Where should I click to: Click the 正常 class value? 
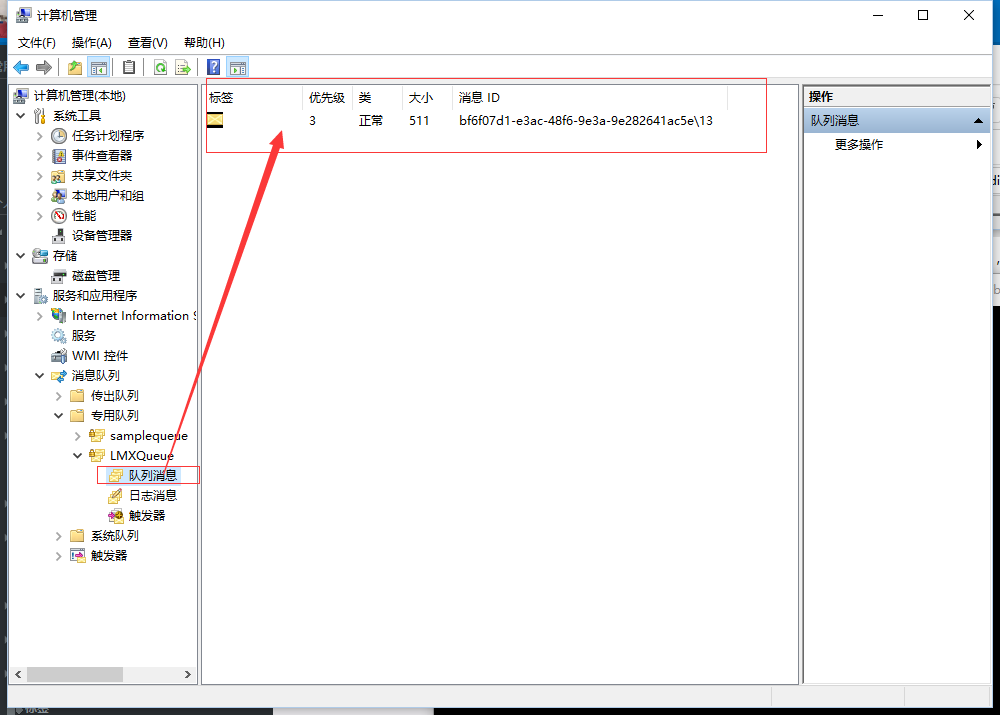tap(371, 121)
